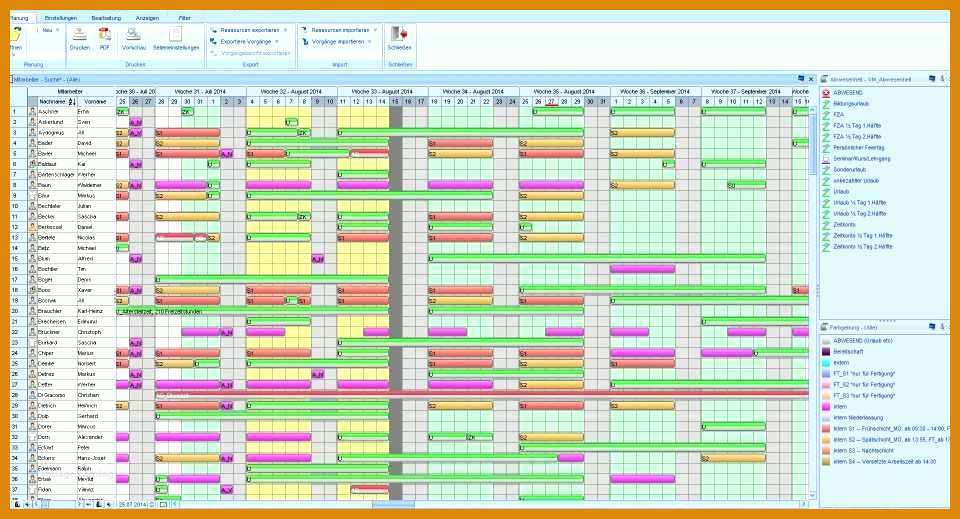Select 'intern Niederlassung' entry
960x519 pixels.
pos(858,417)
